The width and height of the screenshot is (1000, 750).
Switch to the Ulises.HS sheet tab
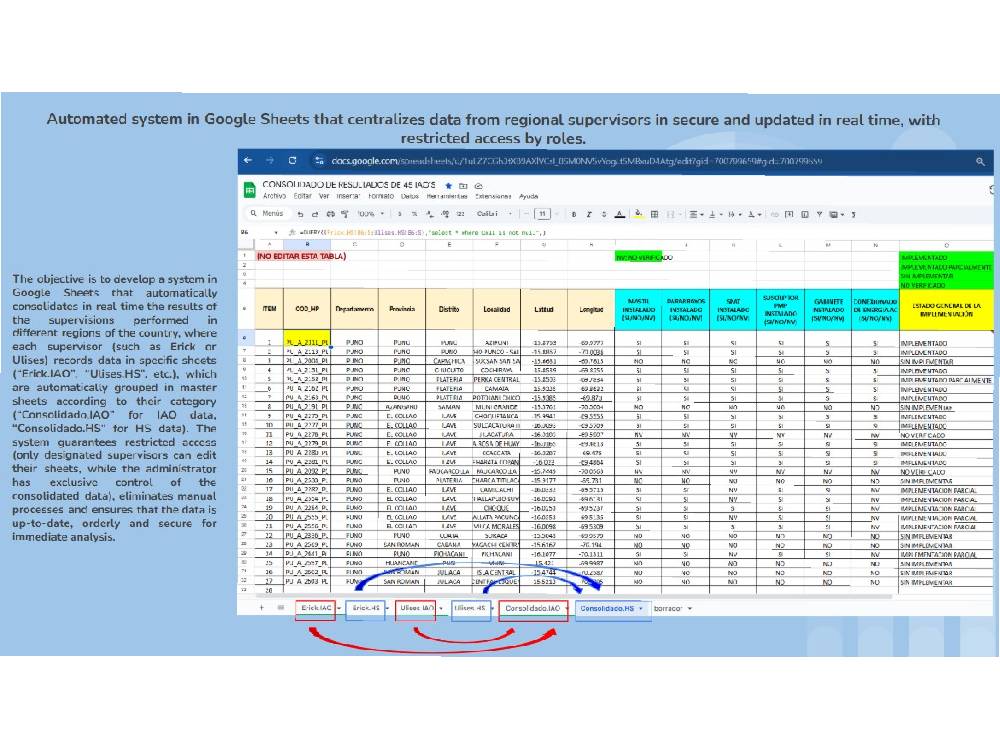(470, 608)
